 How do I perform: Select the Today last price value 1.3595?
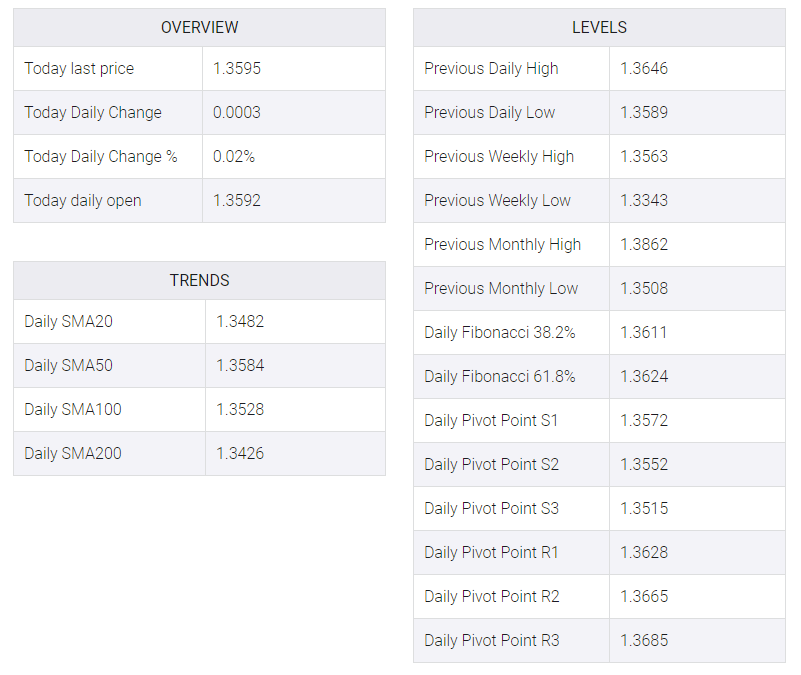point(237,68)
